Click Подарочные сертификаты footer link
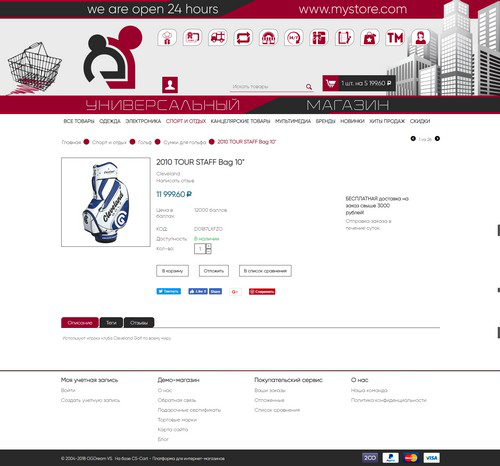This screenshot has width=500, height=466. [189, 410]
